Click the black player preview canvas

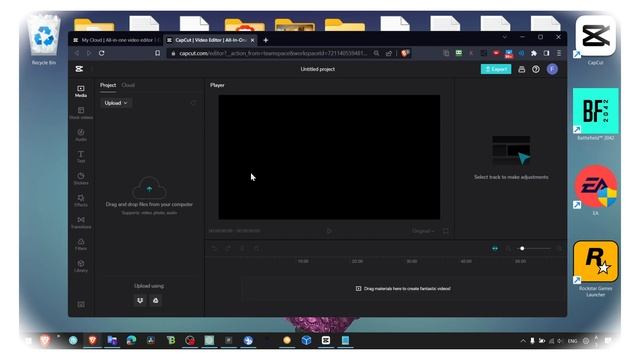coord(329,157)
